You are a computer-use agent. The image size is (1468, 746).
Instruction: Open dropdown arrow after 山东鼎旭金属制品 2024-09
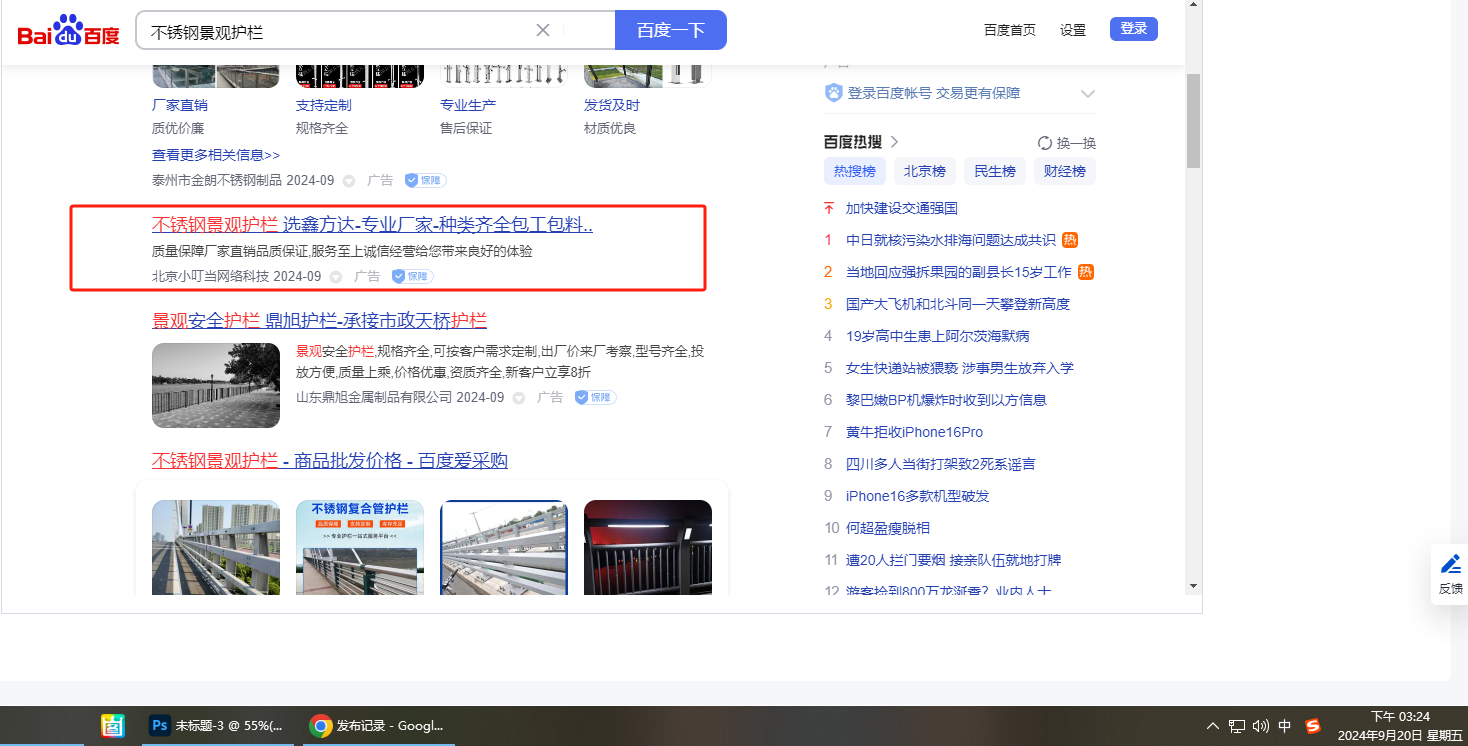(519, 398)
